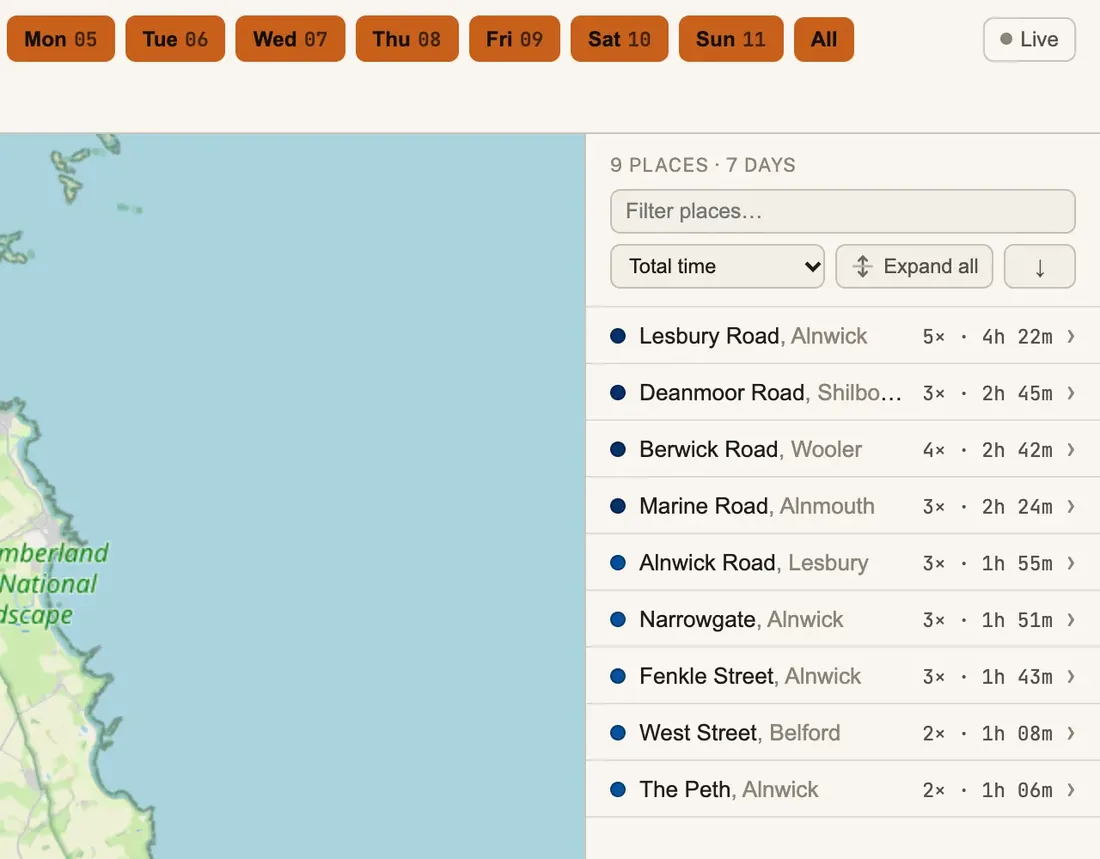Reverse sort order with the arrow button
The width and height of the screenshot is (1100, 859).
tap(1040, 267)
